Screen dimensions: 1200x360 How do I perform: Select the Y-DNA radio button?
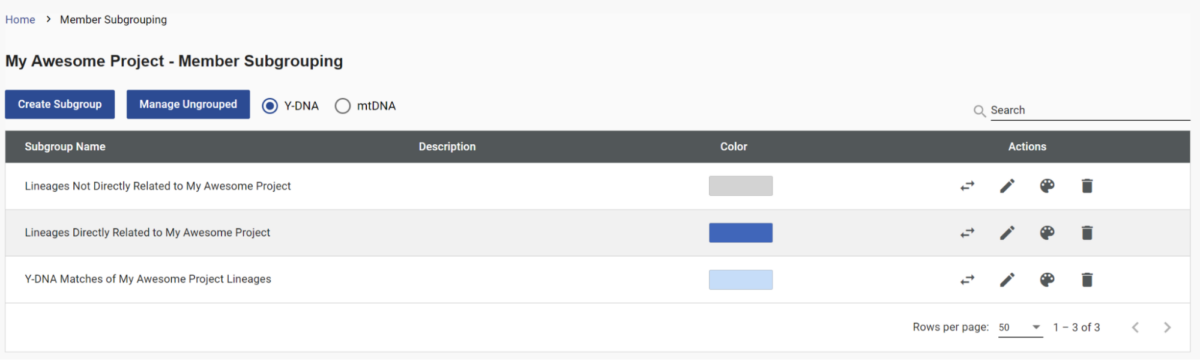pos(270,105)
